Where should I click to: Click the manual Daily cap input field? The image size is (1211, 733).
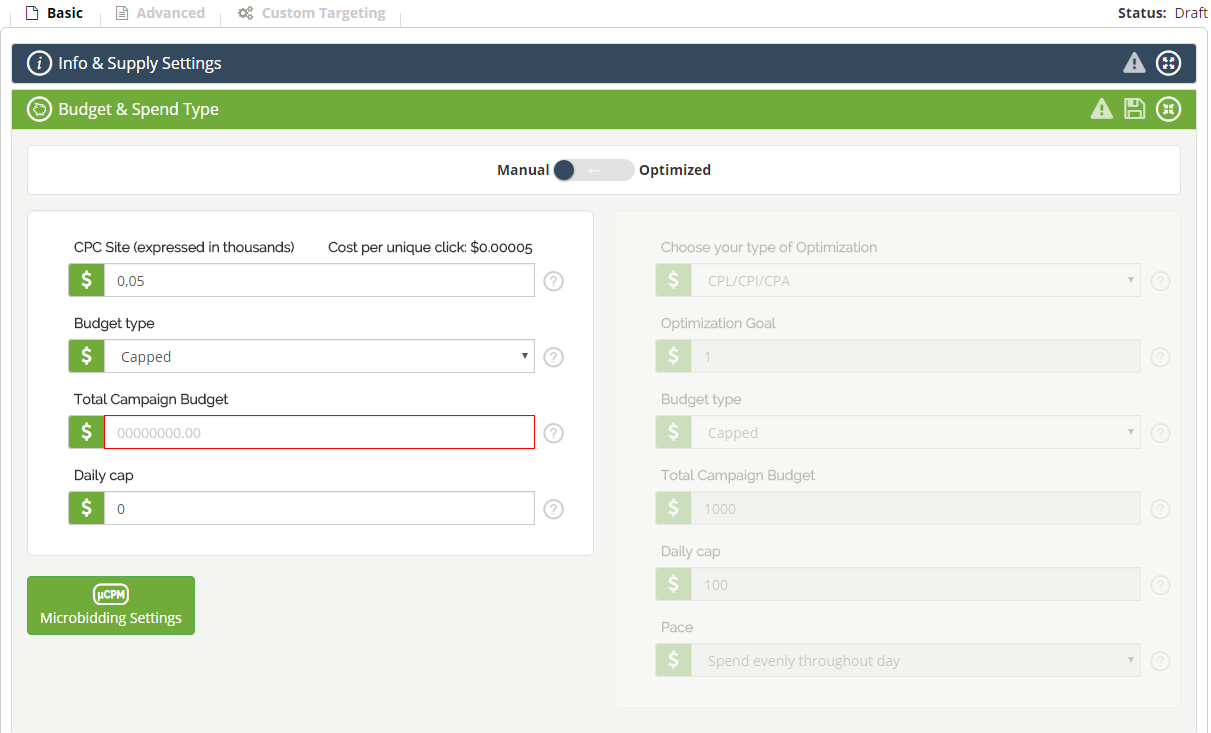pos(319,509)
